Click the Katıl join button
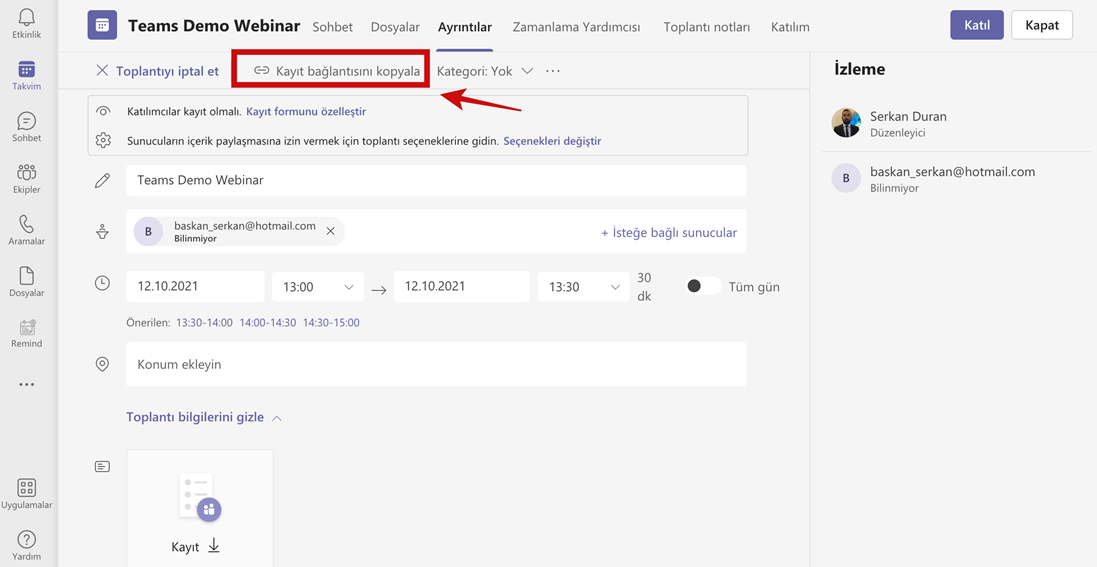Viewport: 1097px width, 567px height. point(977,24)
